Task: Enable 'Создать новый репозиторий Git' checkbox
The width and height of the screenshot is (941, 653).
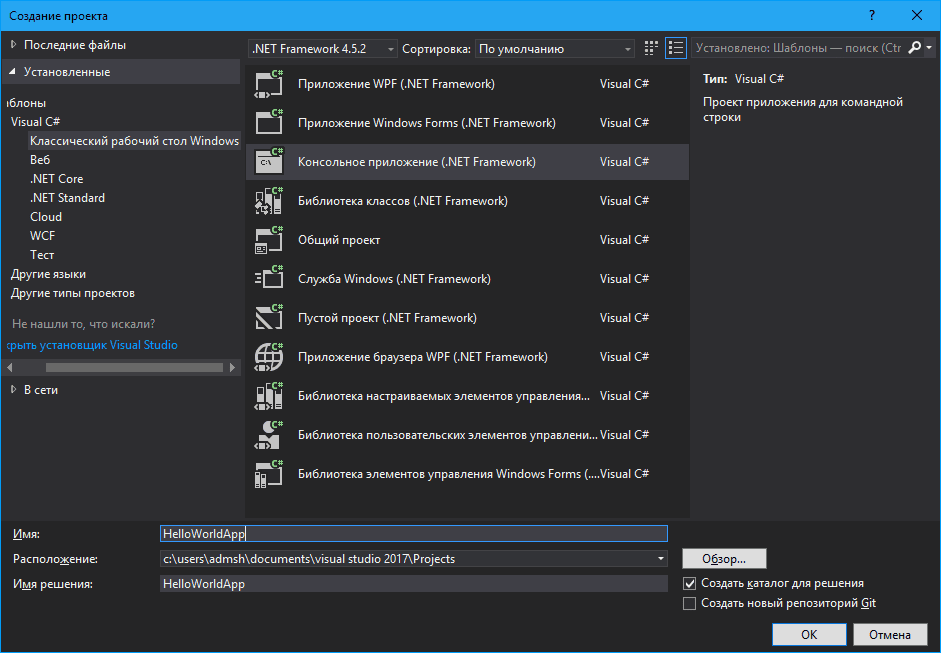Action: (690, 603)
